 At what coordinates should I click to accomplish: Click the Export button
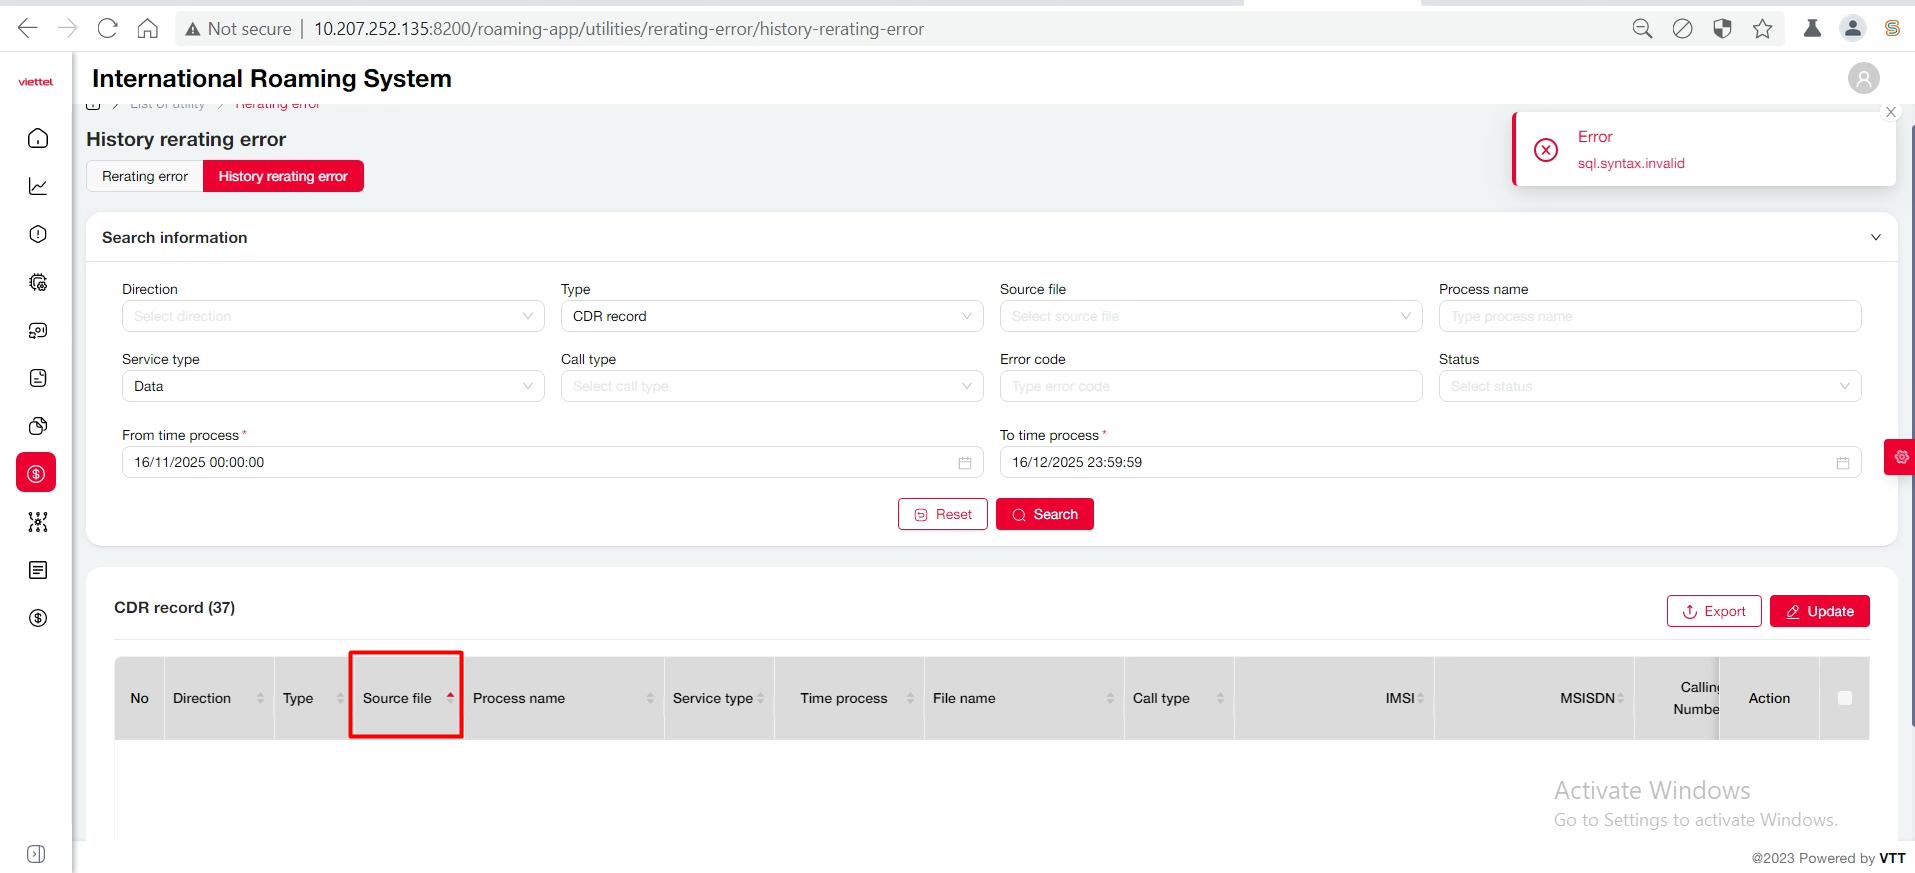[1713, 611]
